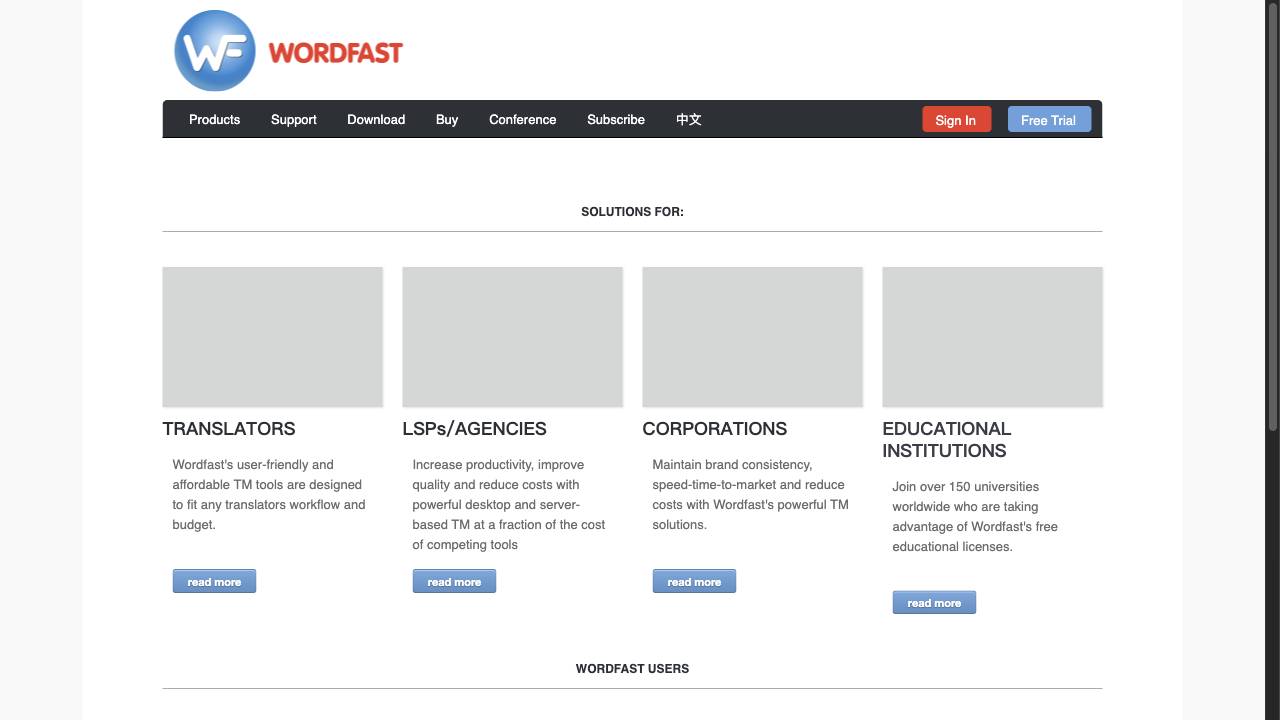Click the Wordfast logo icon

click(x=215, y=51)
